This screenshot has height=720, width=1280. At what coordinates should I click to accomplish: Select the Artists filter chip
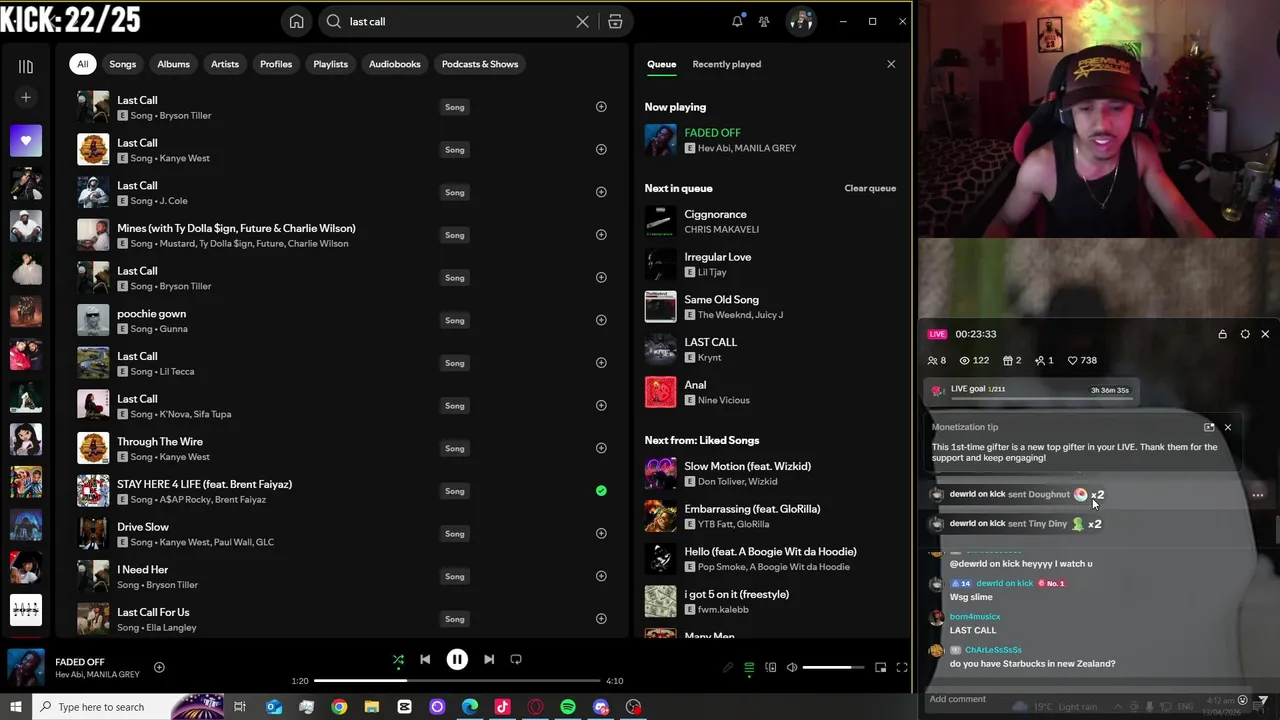pos(225,64)
